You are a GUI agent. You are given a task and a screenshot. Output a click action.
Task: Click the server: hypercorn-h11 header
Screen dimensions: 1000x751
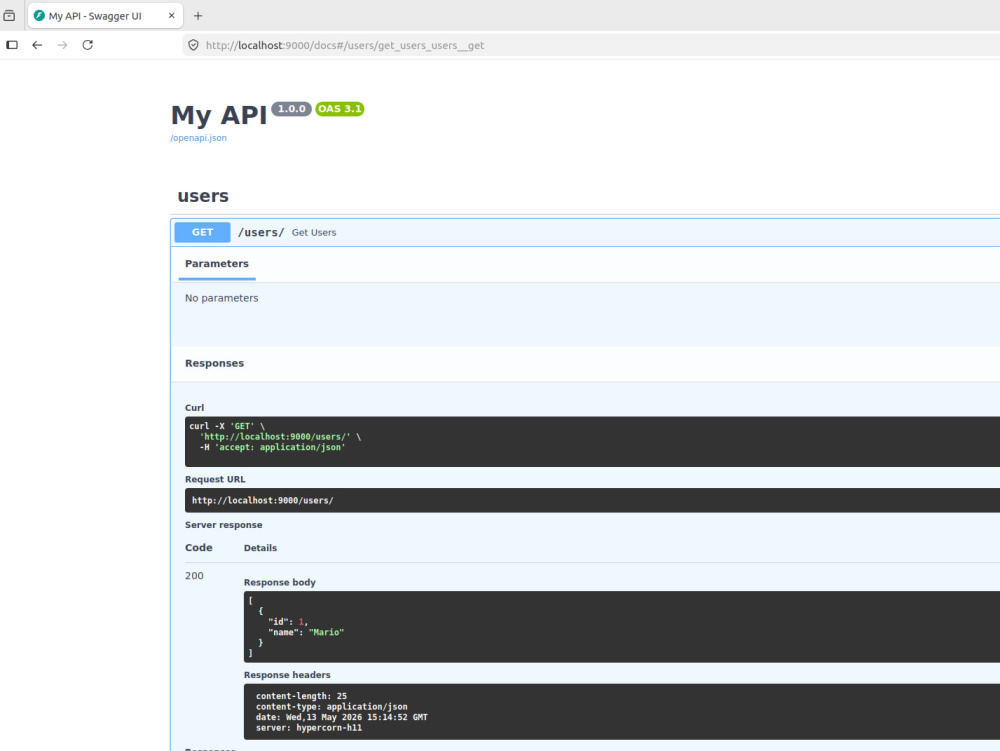[x=309, y=728]
